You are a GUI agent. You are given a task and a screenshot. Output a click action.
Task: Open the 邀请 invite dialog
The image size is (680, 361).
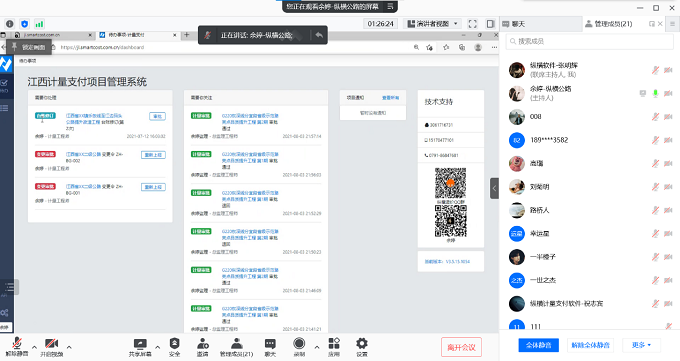[203, 347]
